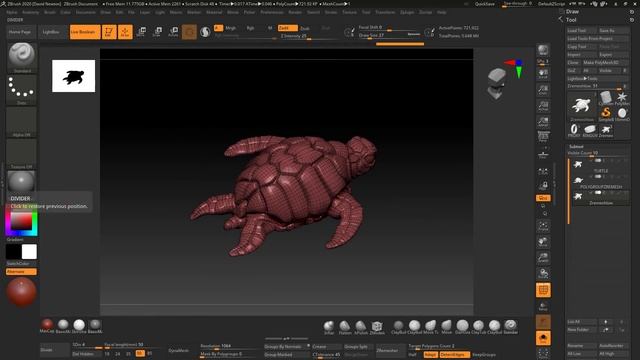
Task: Toggle the DetectEdges option
Action: 454,355
